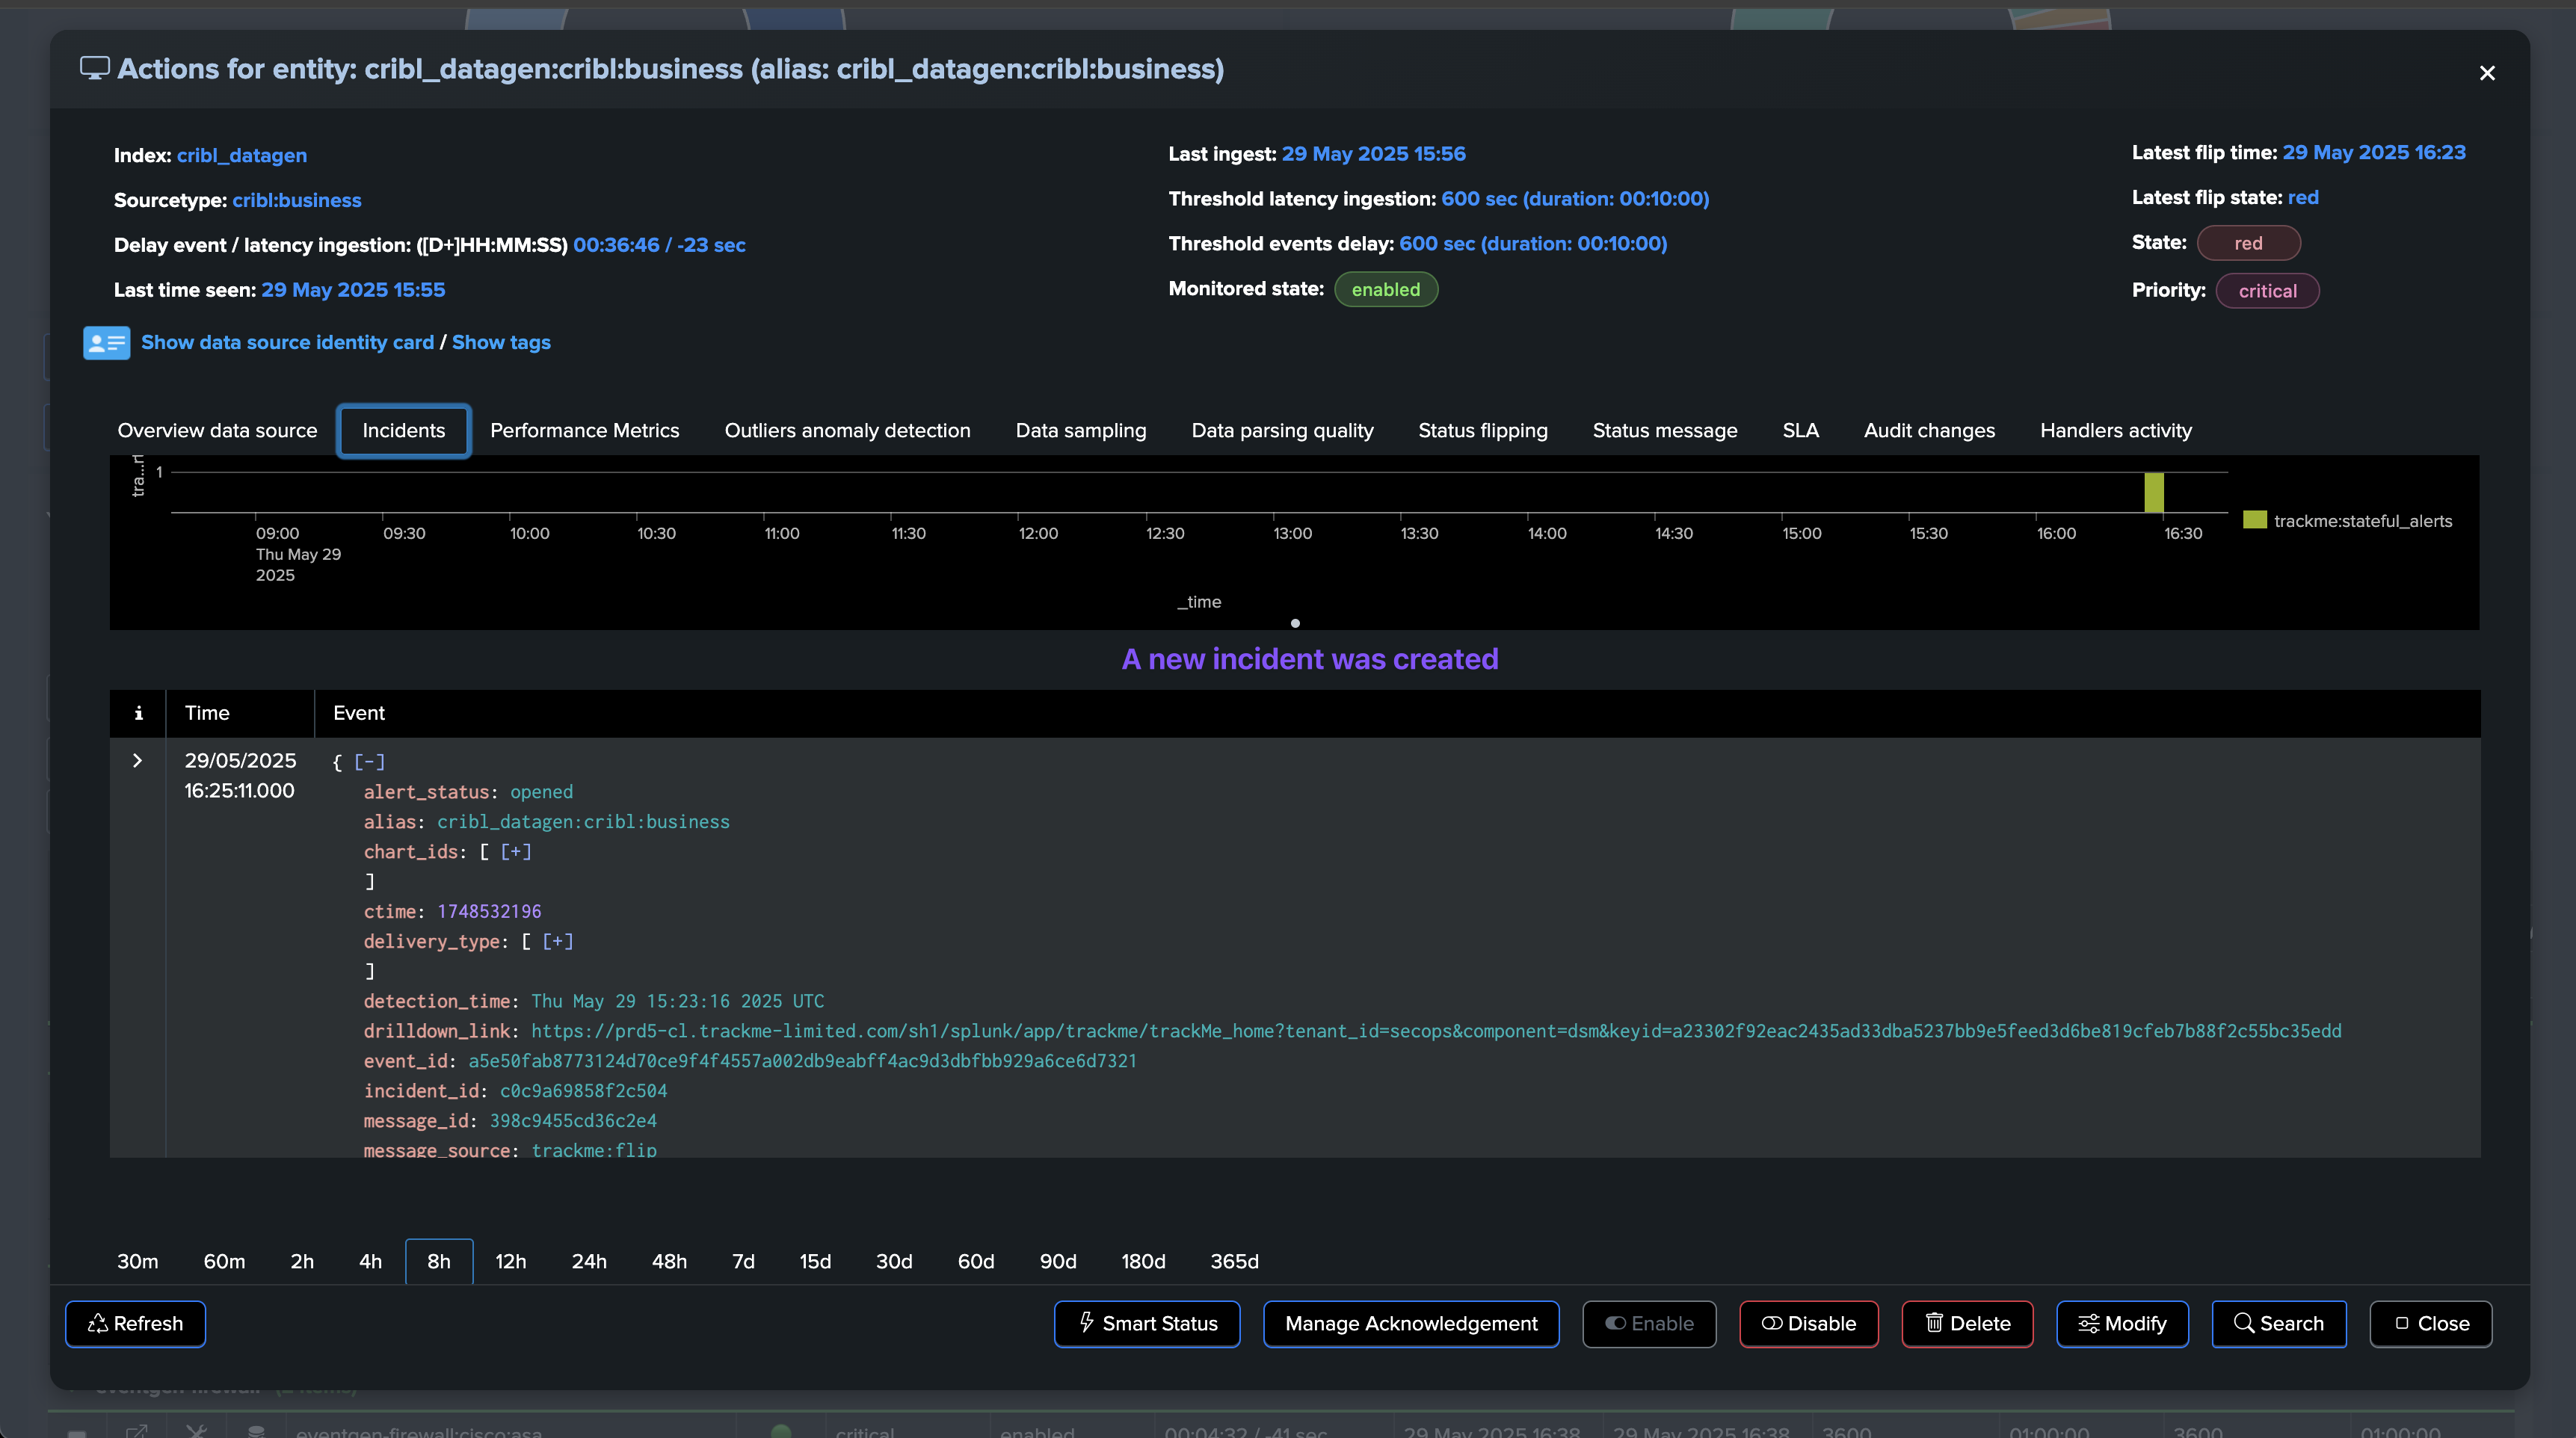
Task: Click the trackme:stateful_alerts legend swatch
Action: pos(2254,520)
